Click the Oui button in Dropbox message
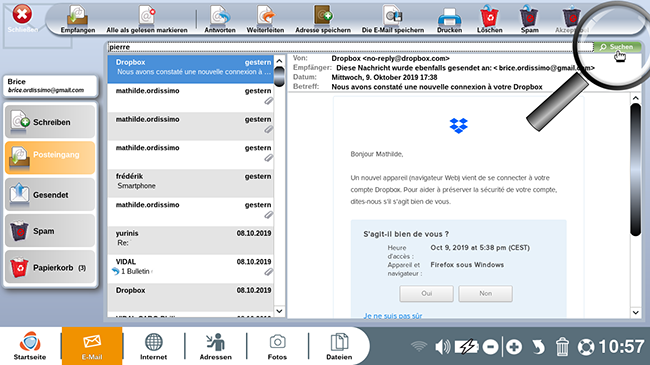 (426, 294)
